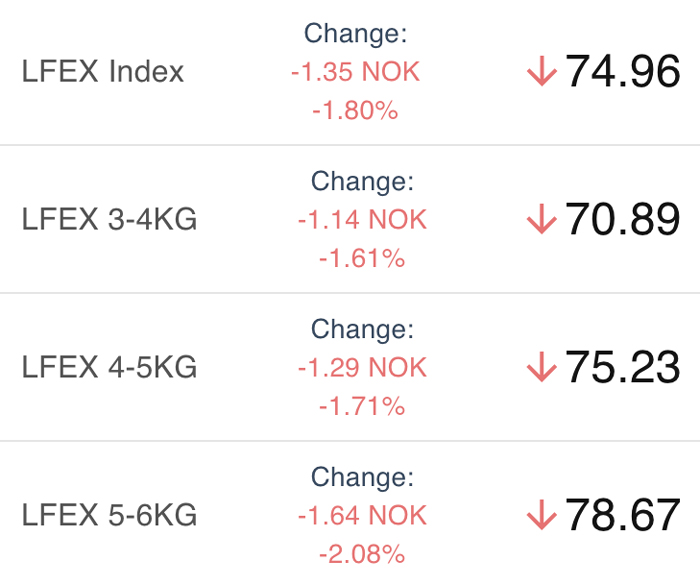The image size is (700, 585).
Task: Click the red down arrow beside 70.89
Action: [542, 219]
